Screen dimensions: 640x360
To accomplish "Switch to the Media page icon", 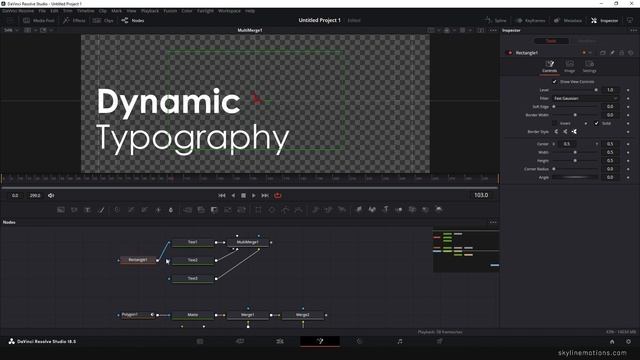I will pyautogui.click(x=200, y=341).
